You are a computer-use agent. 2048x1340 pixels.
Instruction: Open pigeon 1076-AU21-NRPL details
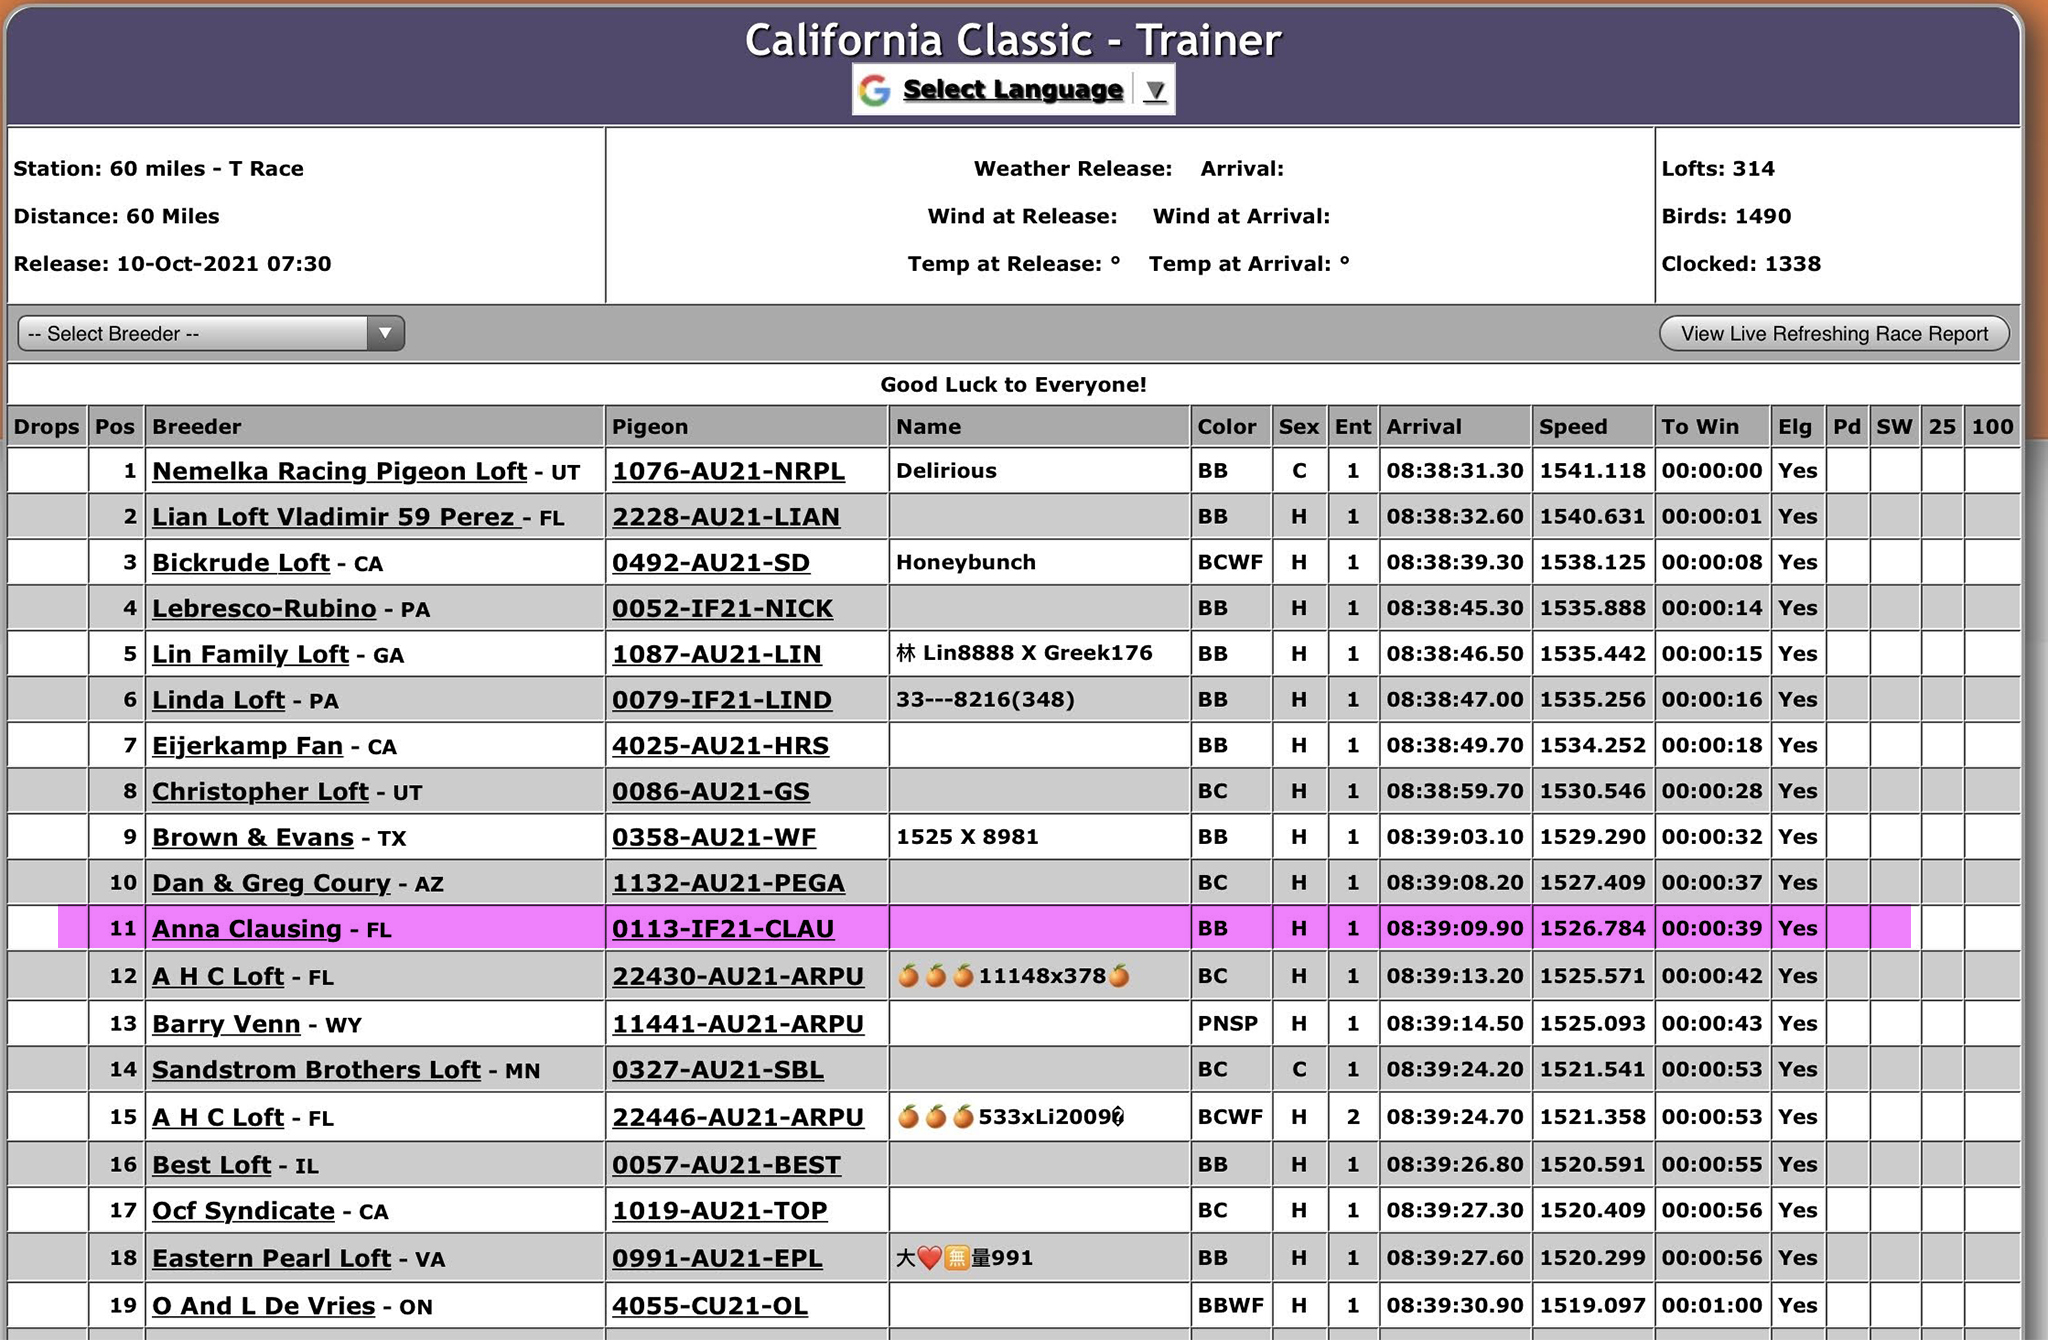(728, 471)
